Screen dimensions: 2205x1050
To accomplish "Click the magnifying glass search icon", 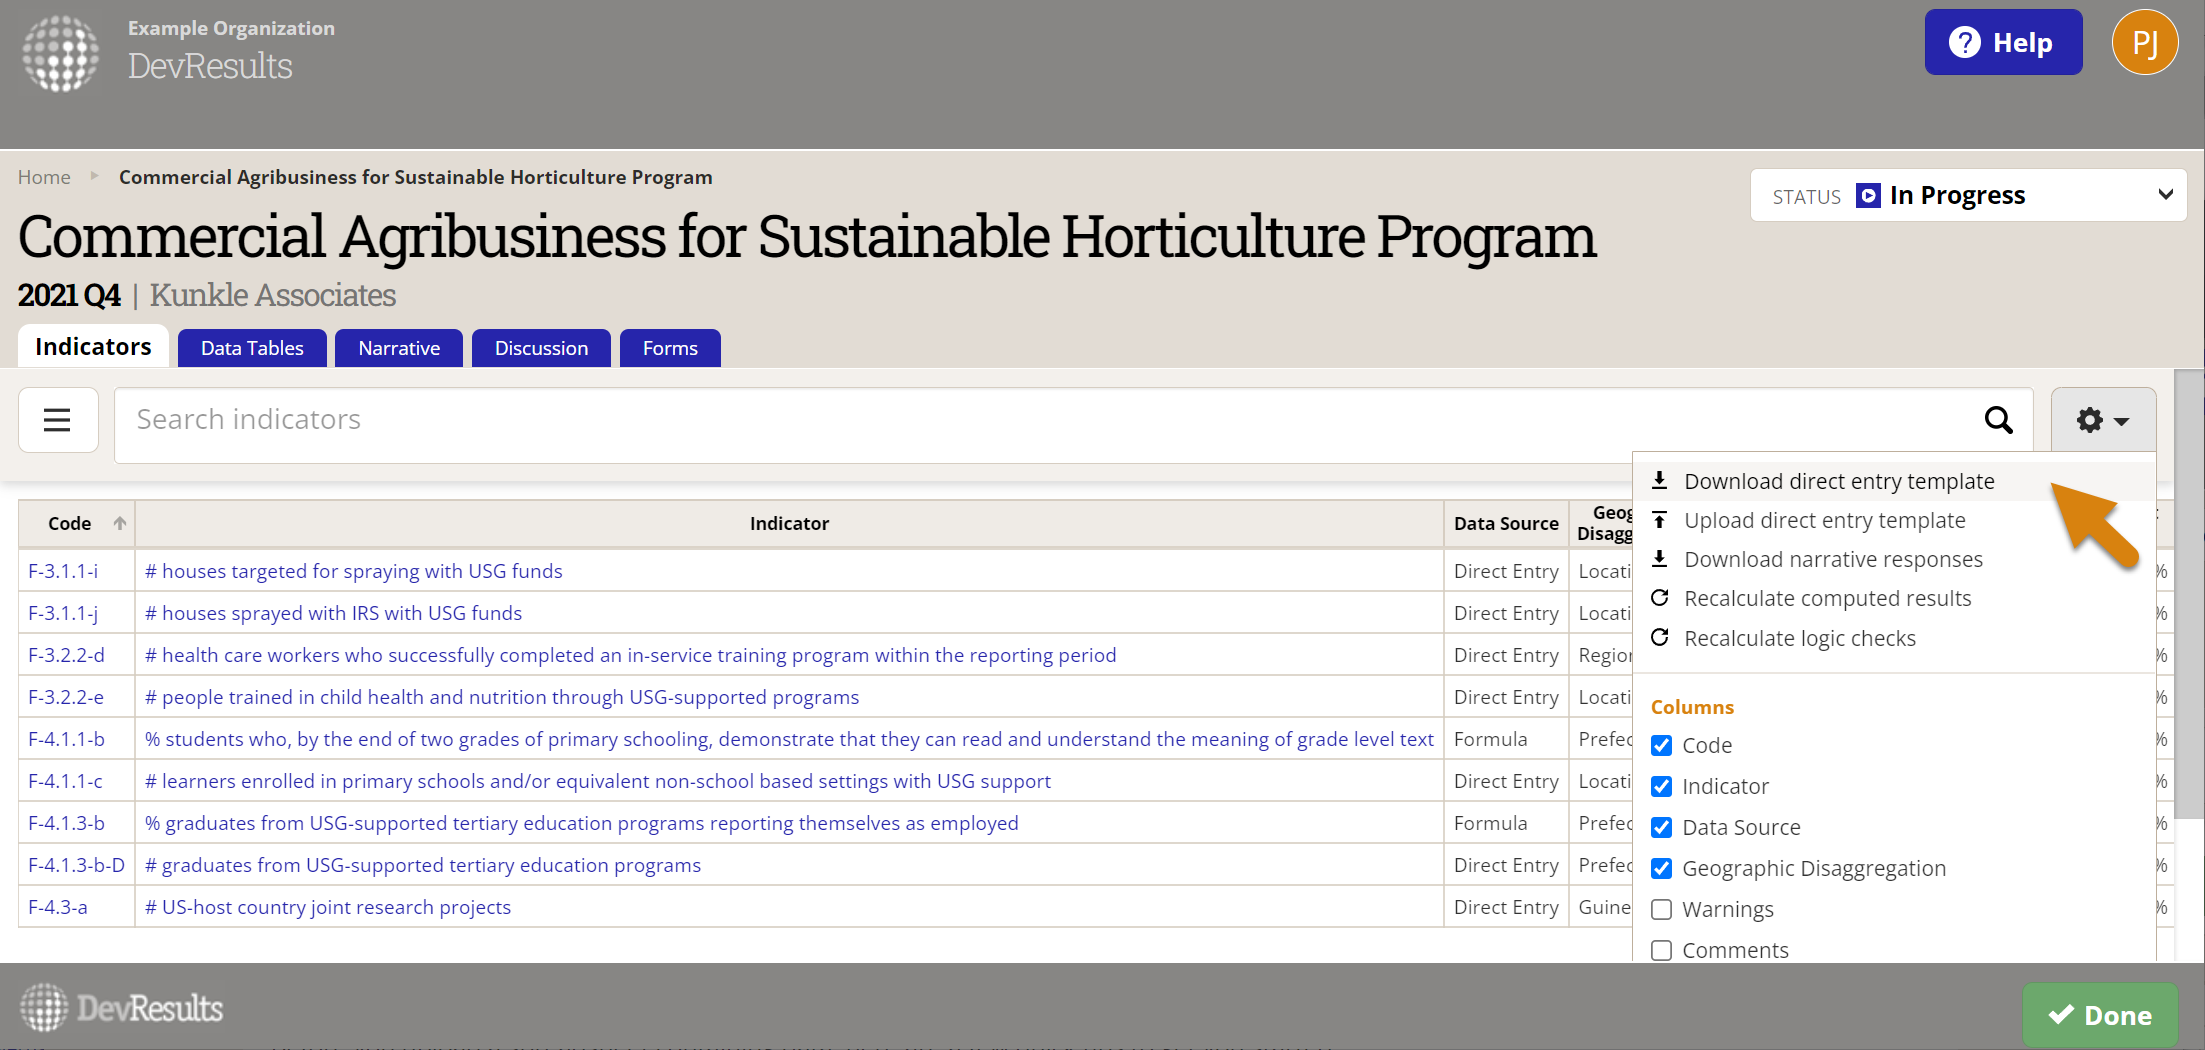I will (1998, 420).
